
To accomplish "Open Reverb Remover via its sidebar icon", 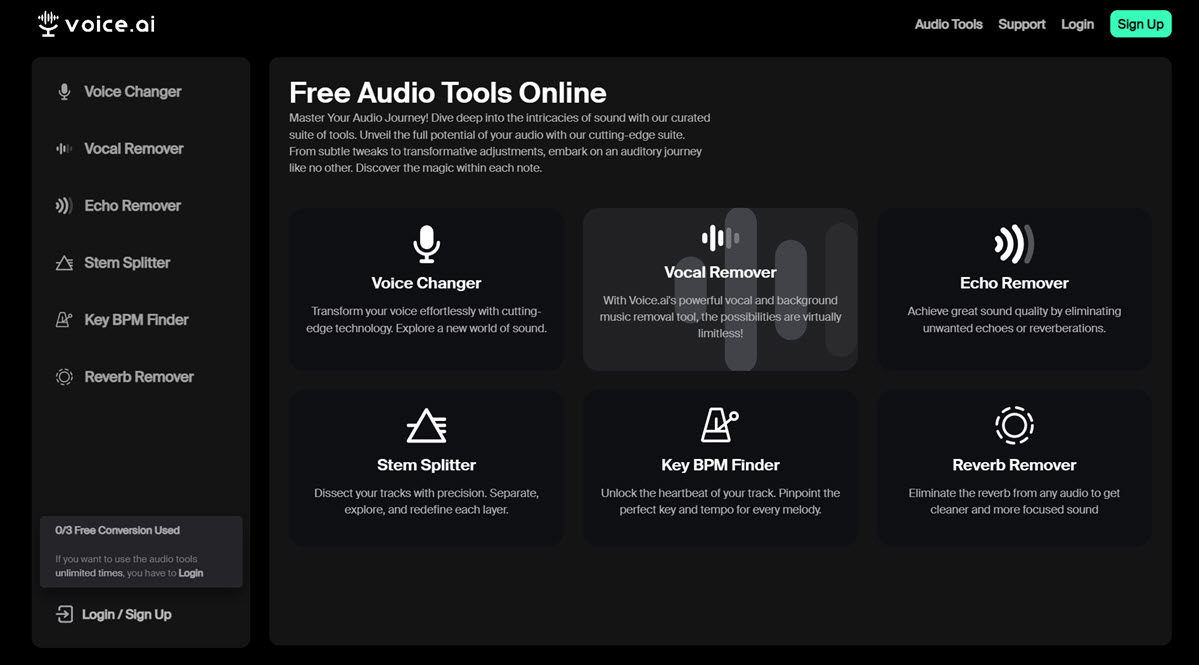I will pos(63,376).
